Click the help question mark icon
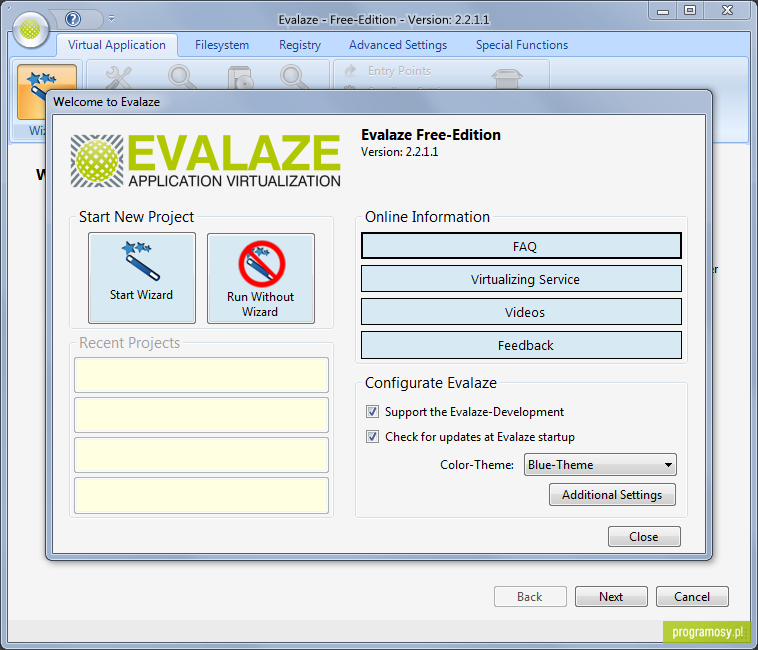This screenshot has width=758, height=650. pos(73,19)
